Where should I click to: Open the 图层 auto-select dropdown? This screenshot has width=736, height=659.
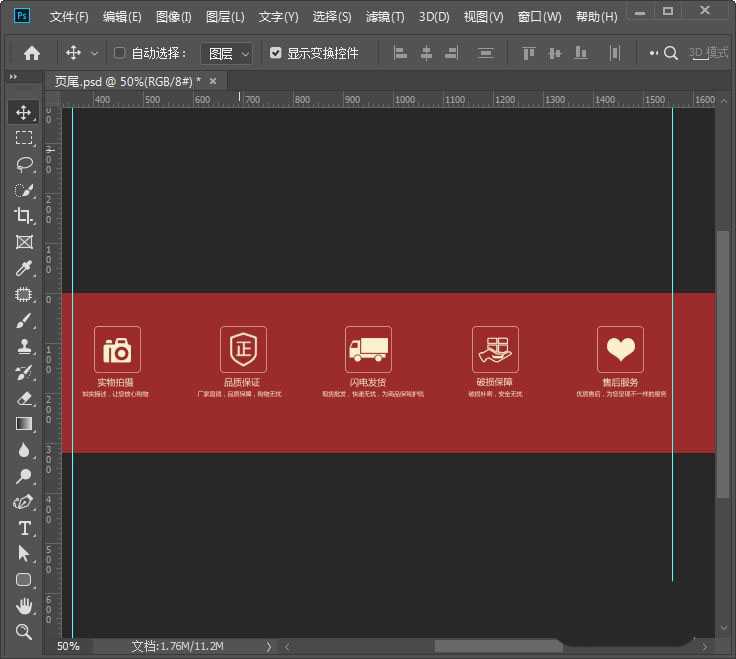coord(227,53)
